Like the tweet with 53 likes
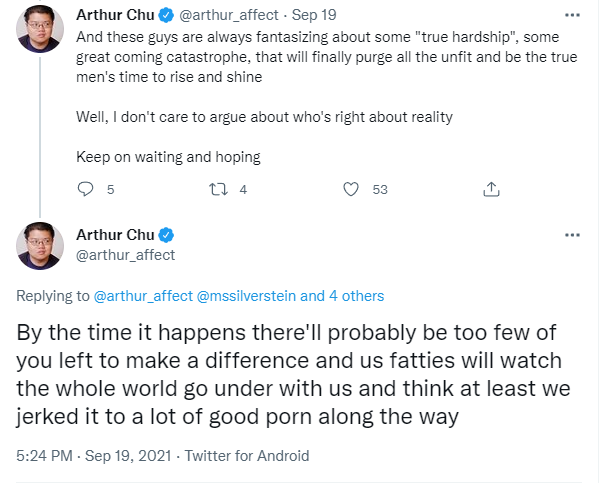This screenshot has width=600, height=483. click(x=351, y=189)
